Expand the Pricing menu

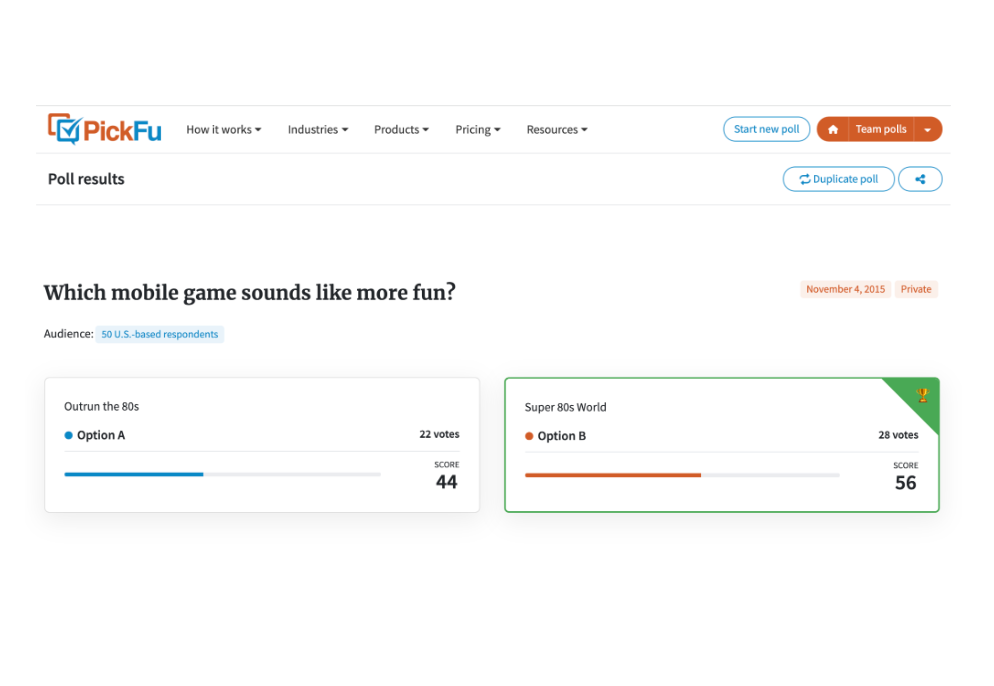tap(477, 130)
